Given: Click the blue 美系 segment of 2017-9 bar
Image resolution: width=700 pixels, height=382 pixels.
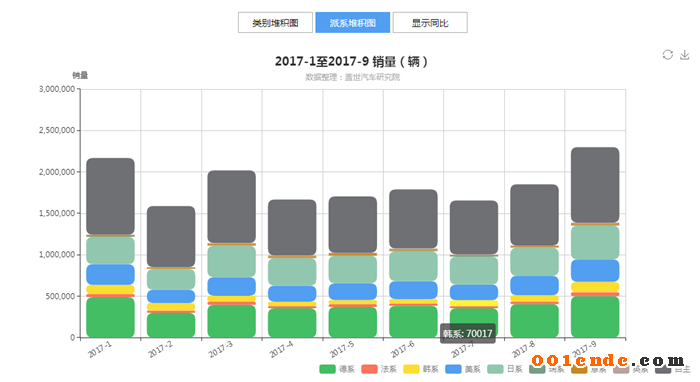Looking at the screenshot, I should click(x=595, y=270).
